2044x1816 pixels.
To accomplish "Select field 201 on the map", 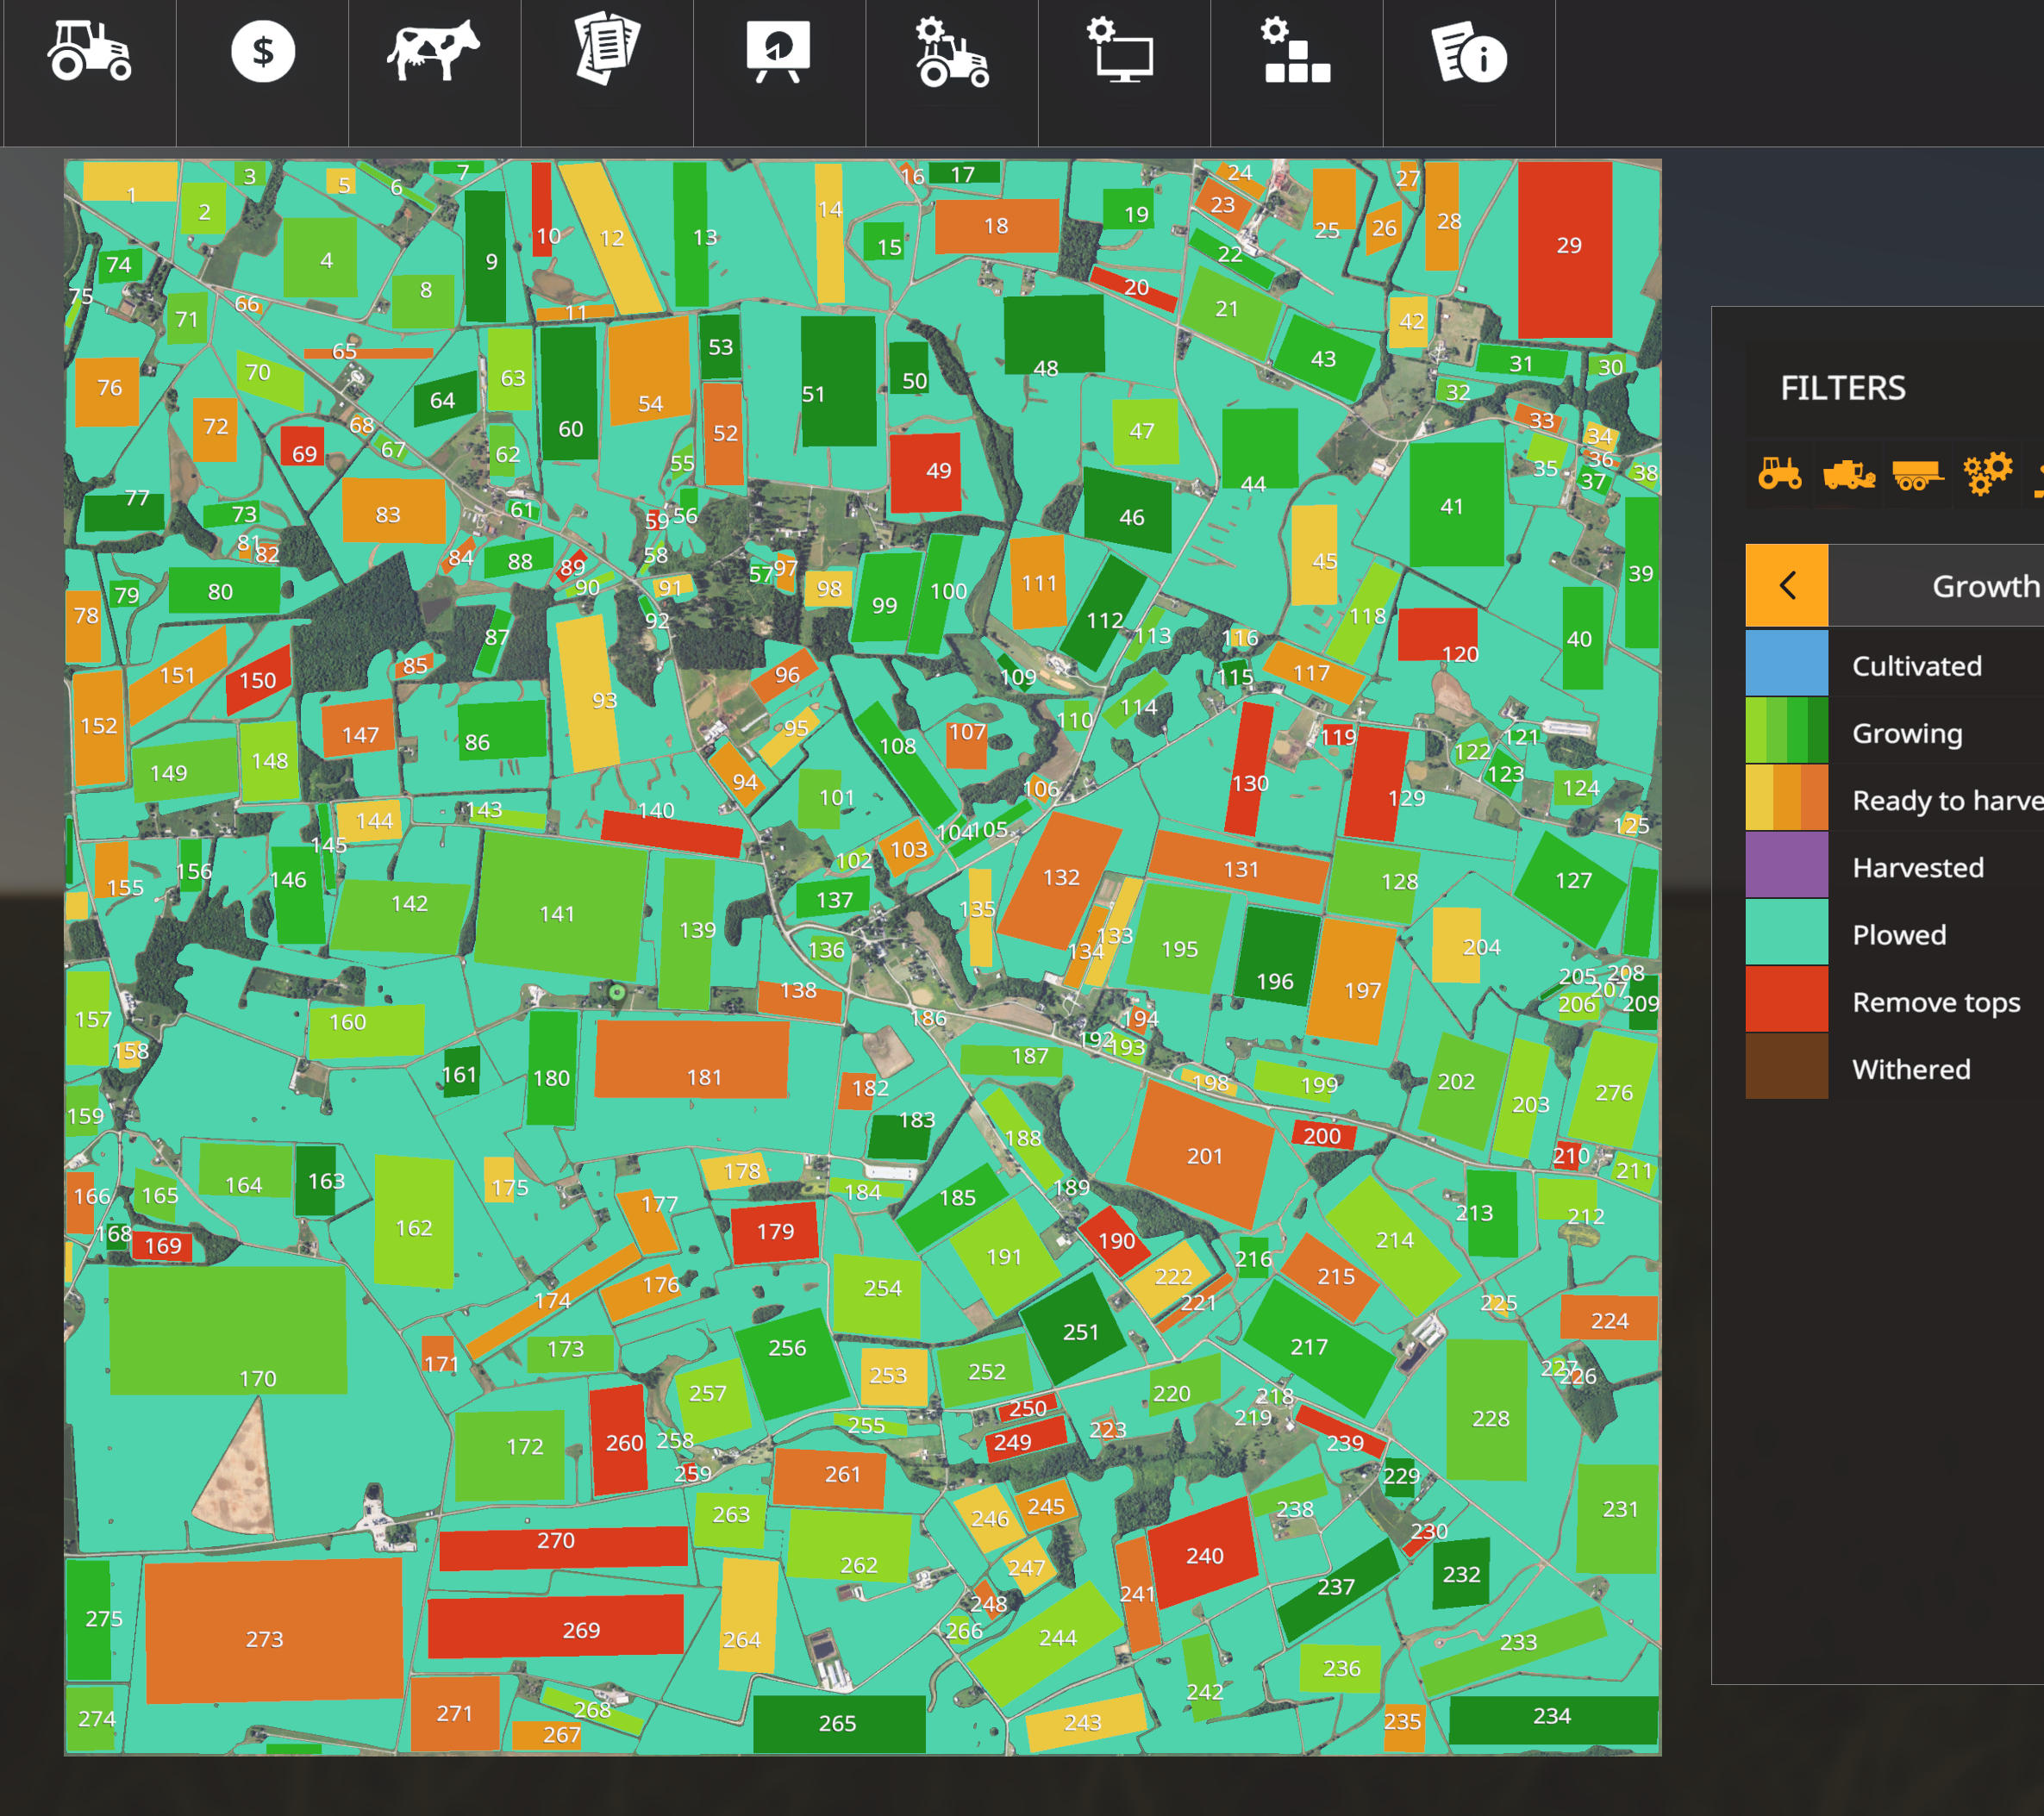I will (x=1200, y=1152).
